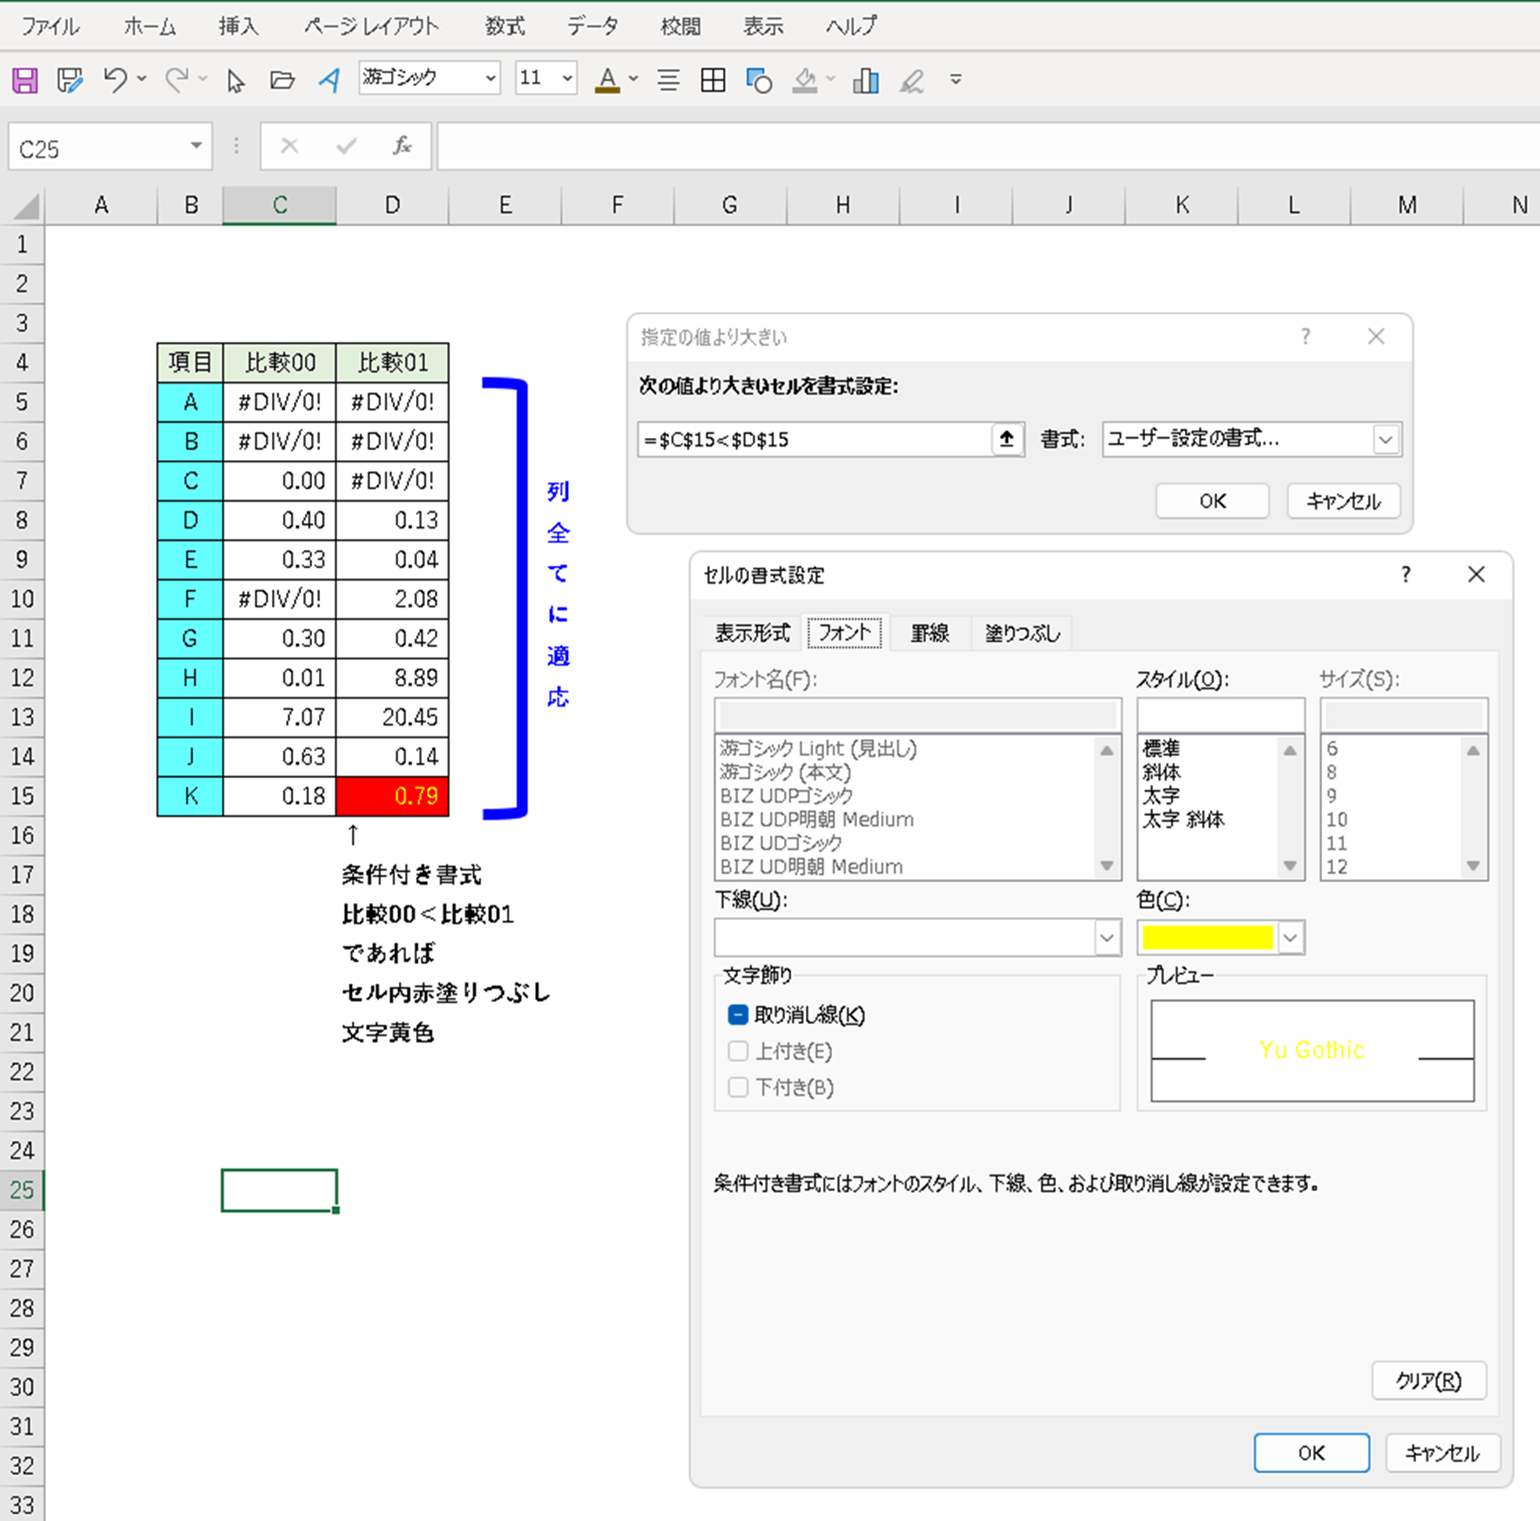Enable the 下付き subscript checkbox
Screen dimensions: 1540x1521
point(737,1087)
